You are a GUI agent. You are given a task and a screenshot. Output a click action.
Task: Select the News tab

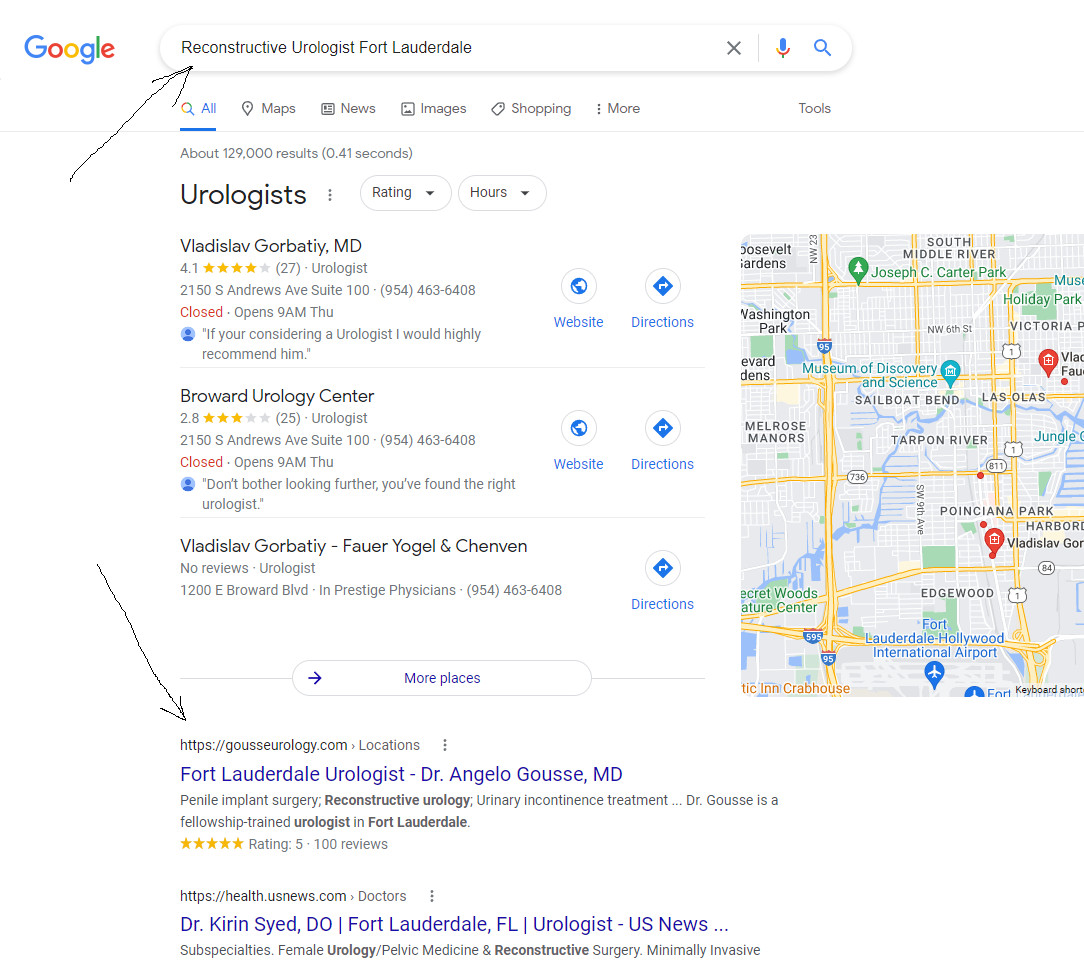348,109
